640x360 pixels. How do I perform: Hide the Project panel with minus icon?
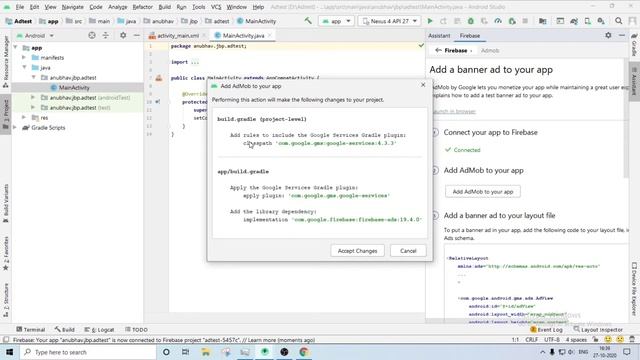click(136, 36)
